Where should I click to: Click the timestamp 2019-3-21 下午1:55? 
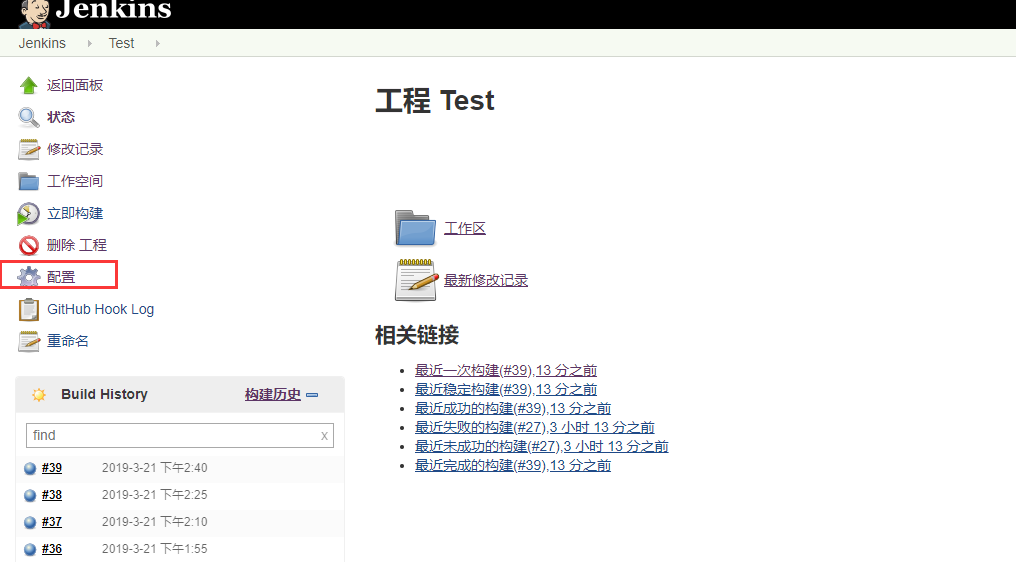point(154,549)
